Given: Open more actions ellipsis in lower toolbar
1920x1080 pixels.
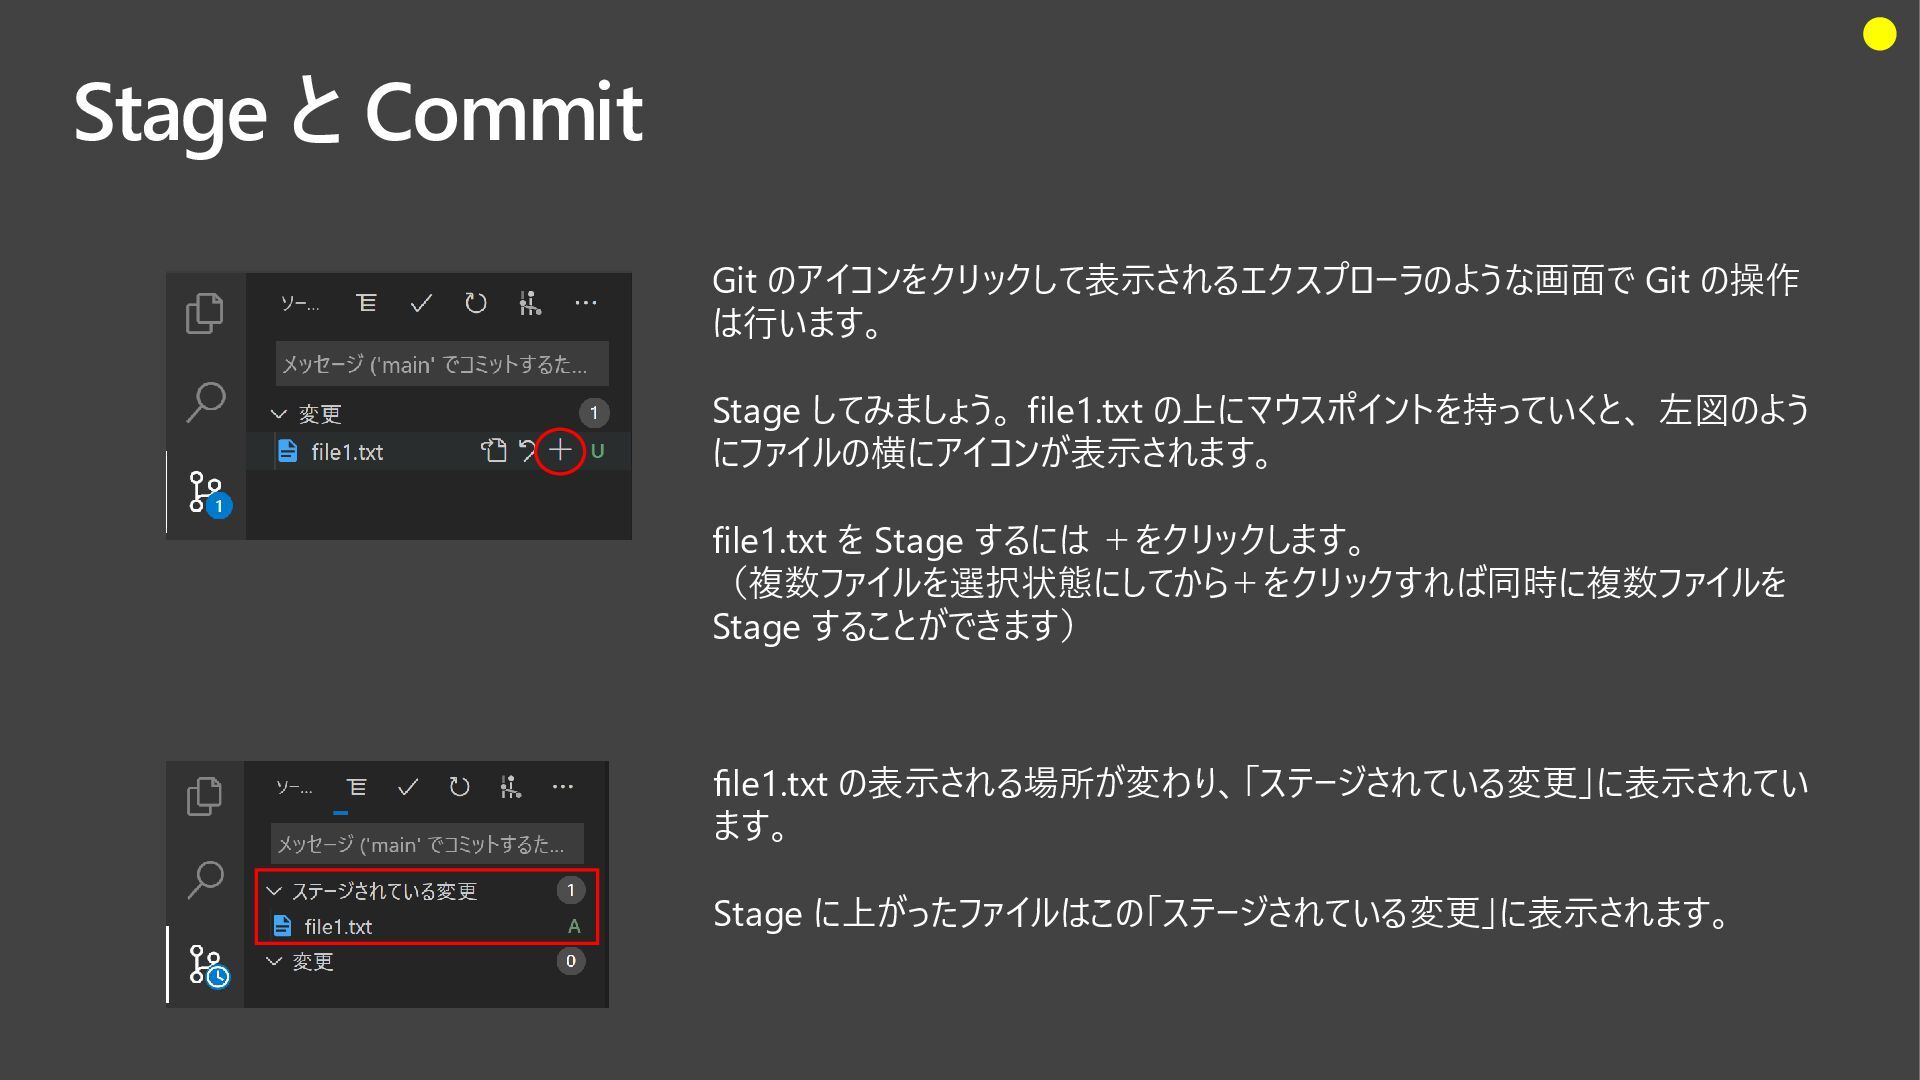Looking at the screenshot, I should point(563,787).
